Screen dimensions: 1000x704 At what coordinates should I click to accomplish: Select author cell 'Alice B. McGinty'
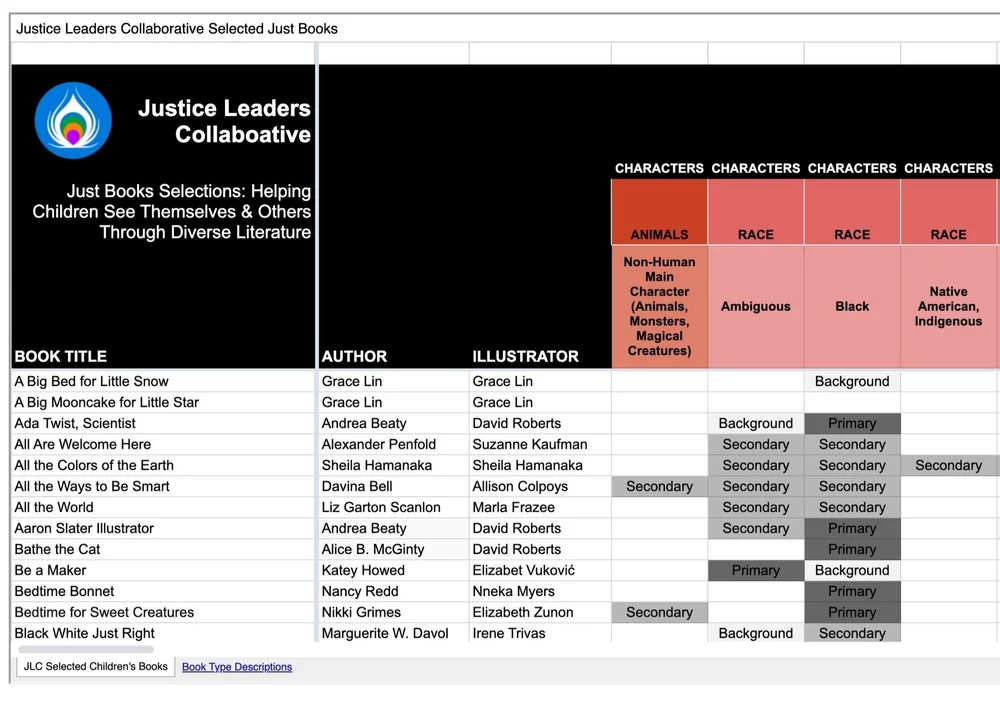393,550
